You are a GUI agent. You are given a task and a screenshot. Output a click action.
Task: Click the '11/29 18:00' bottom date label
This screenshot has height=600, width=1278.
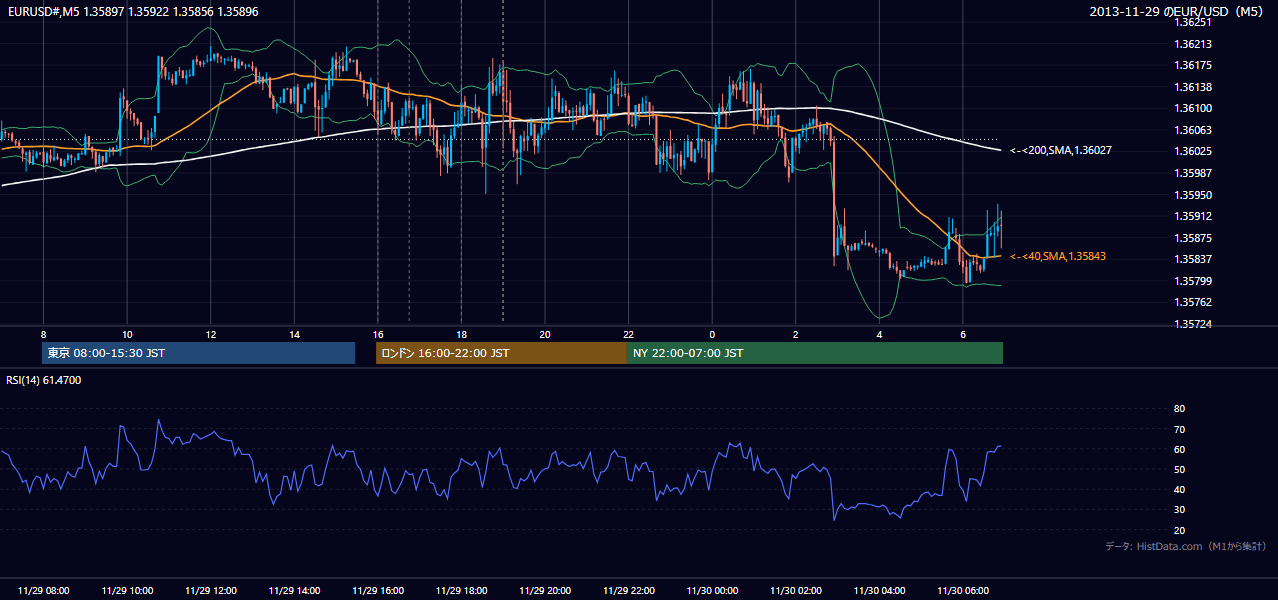point(461,591)
